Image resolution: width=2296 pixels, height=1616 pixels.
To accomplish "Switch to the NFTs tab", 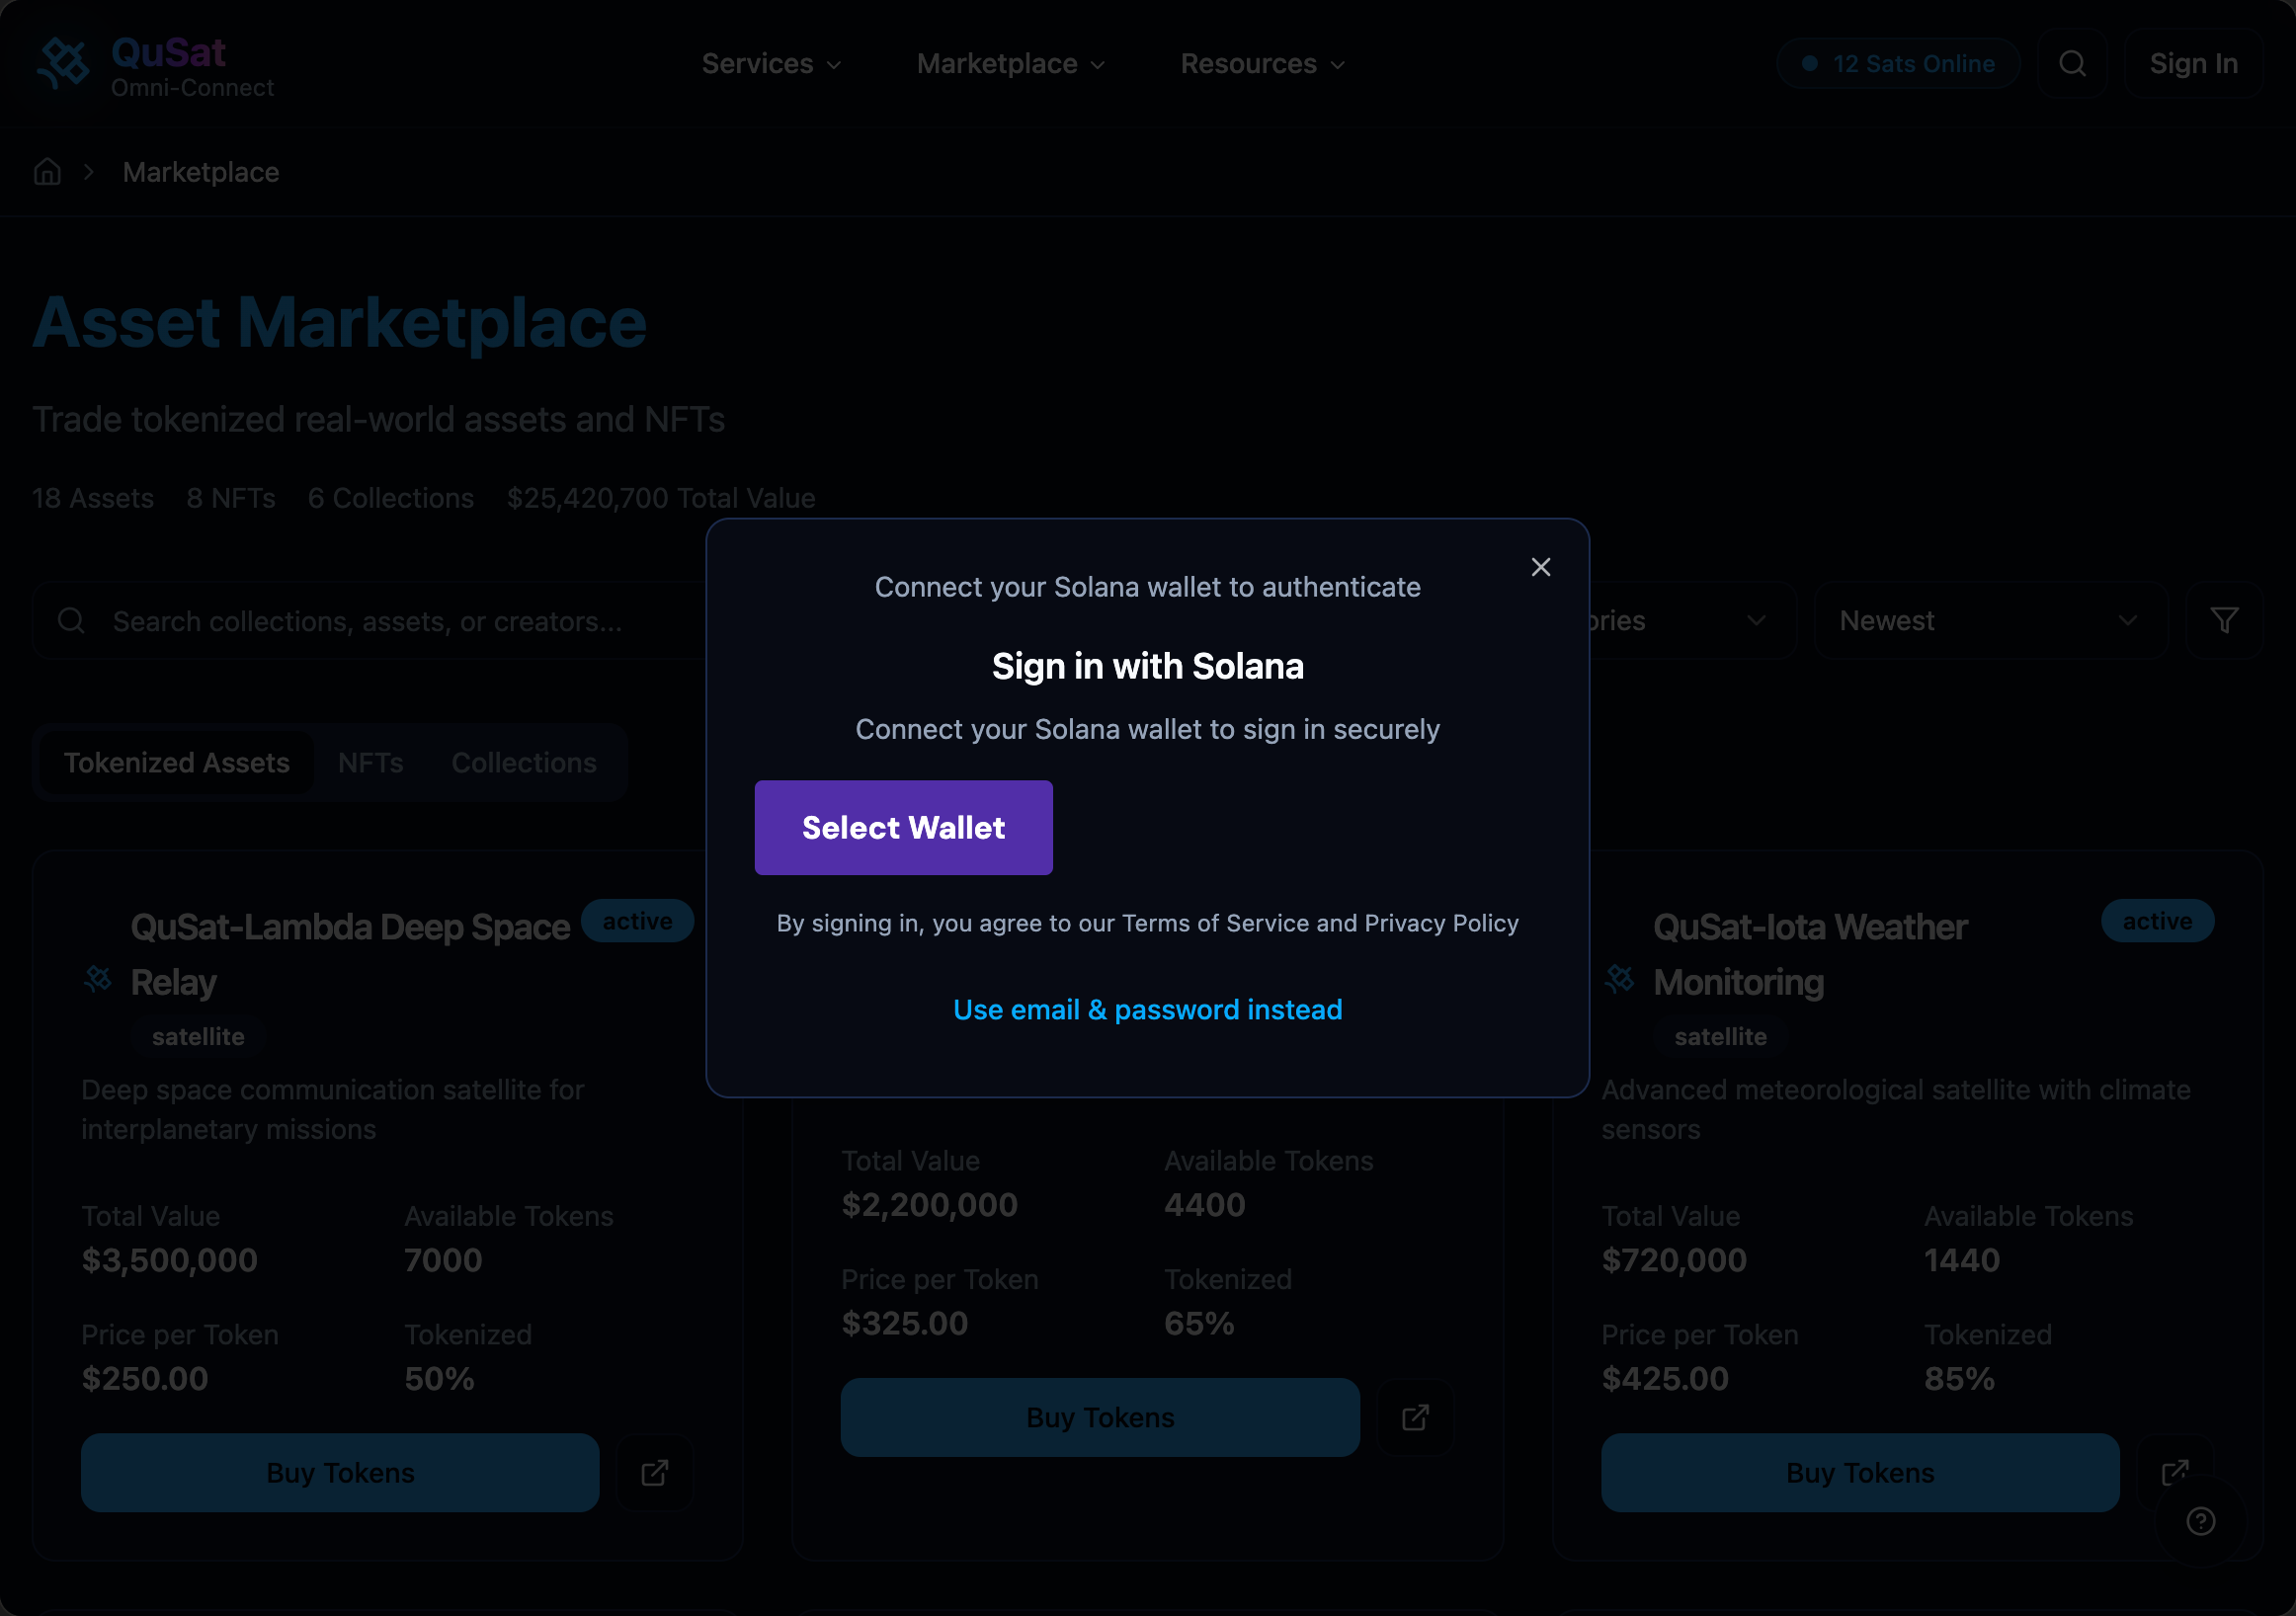I will click(370, 762).
